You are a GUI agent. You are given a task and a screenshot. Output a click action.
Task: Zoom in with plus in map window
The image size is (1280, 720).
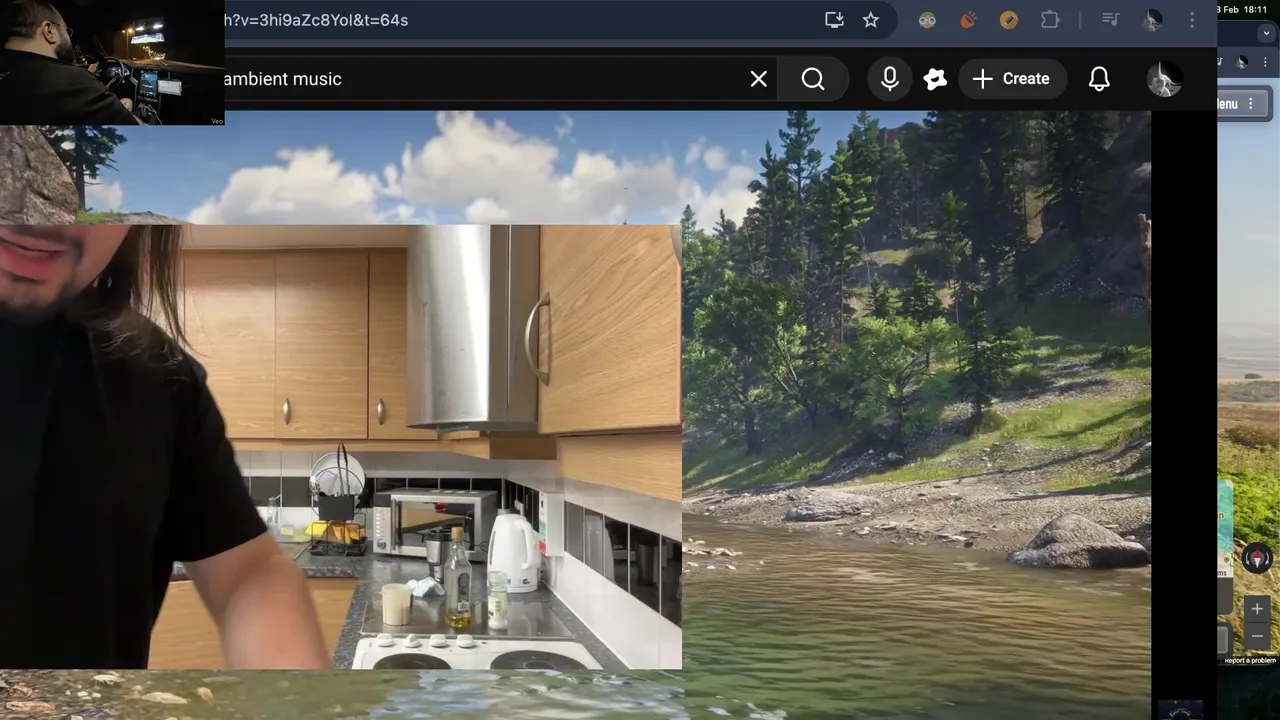click(x=1257, y=608)
